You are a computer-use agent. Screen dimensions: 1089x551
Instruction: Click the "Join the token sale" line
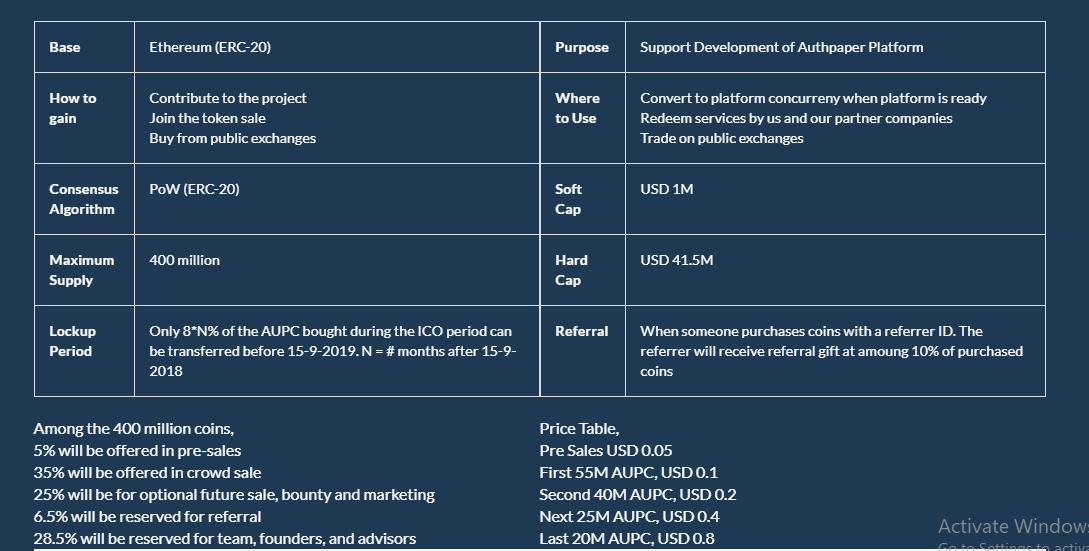click(207, 118)
